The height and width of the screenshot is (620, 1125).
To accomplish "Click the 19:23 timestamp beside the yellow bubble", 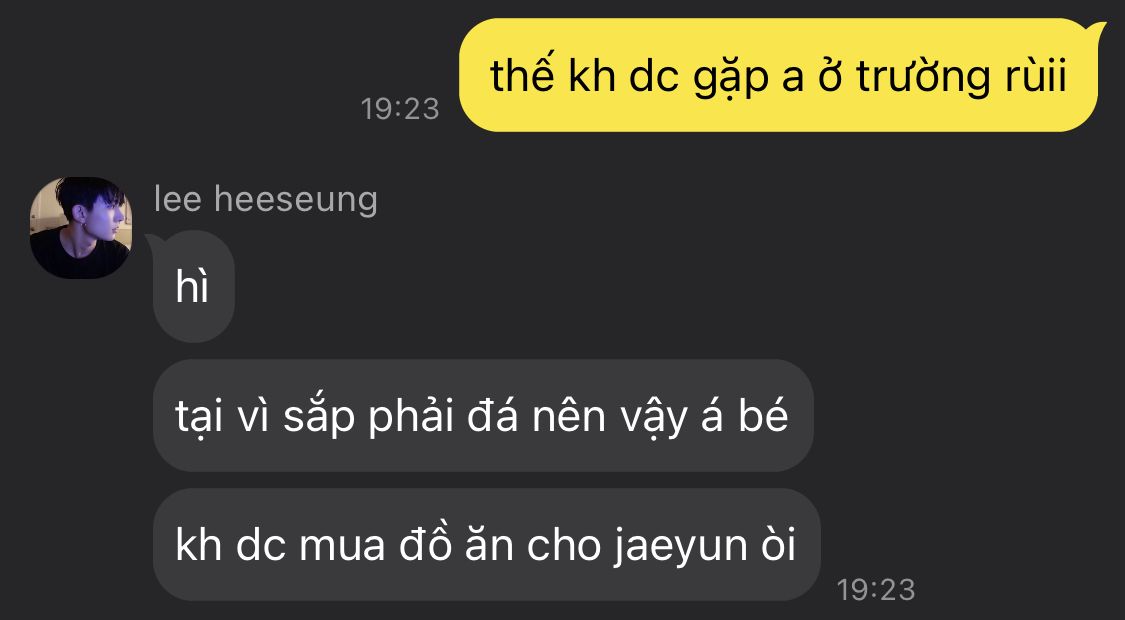I will click(400, 109).
